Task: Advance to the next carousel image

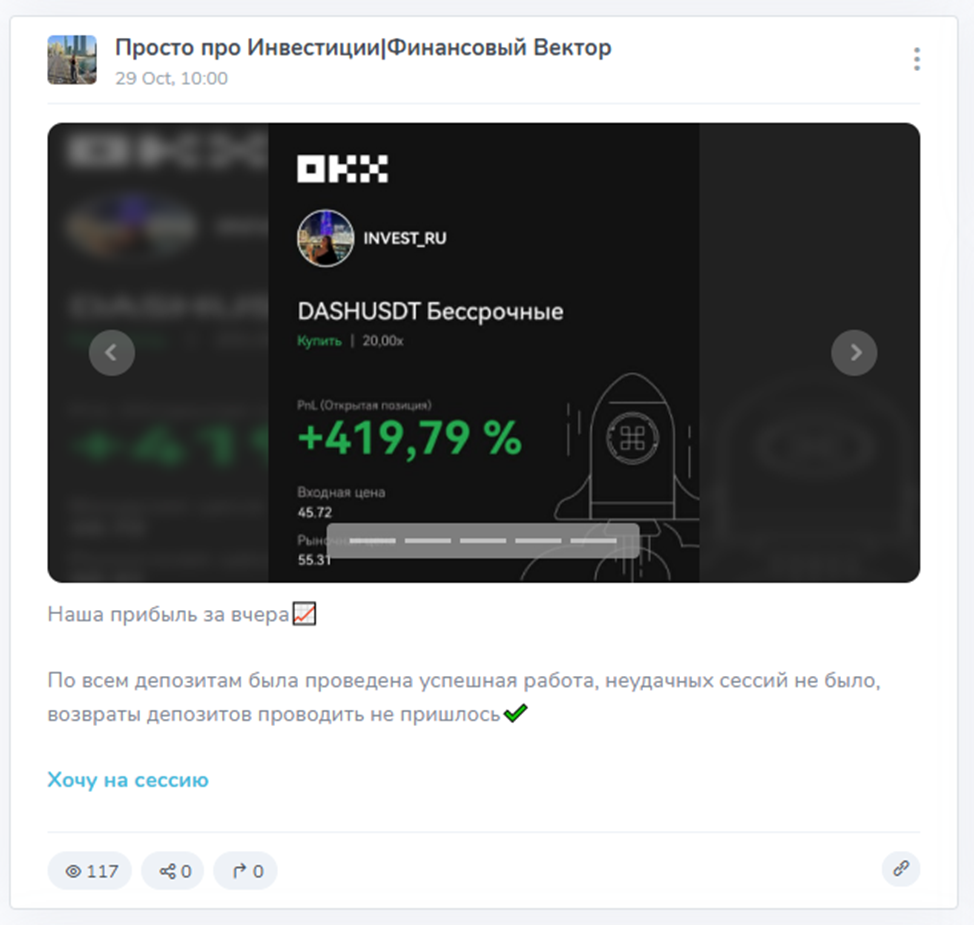Action: click(x=854, y=353)
